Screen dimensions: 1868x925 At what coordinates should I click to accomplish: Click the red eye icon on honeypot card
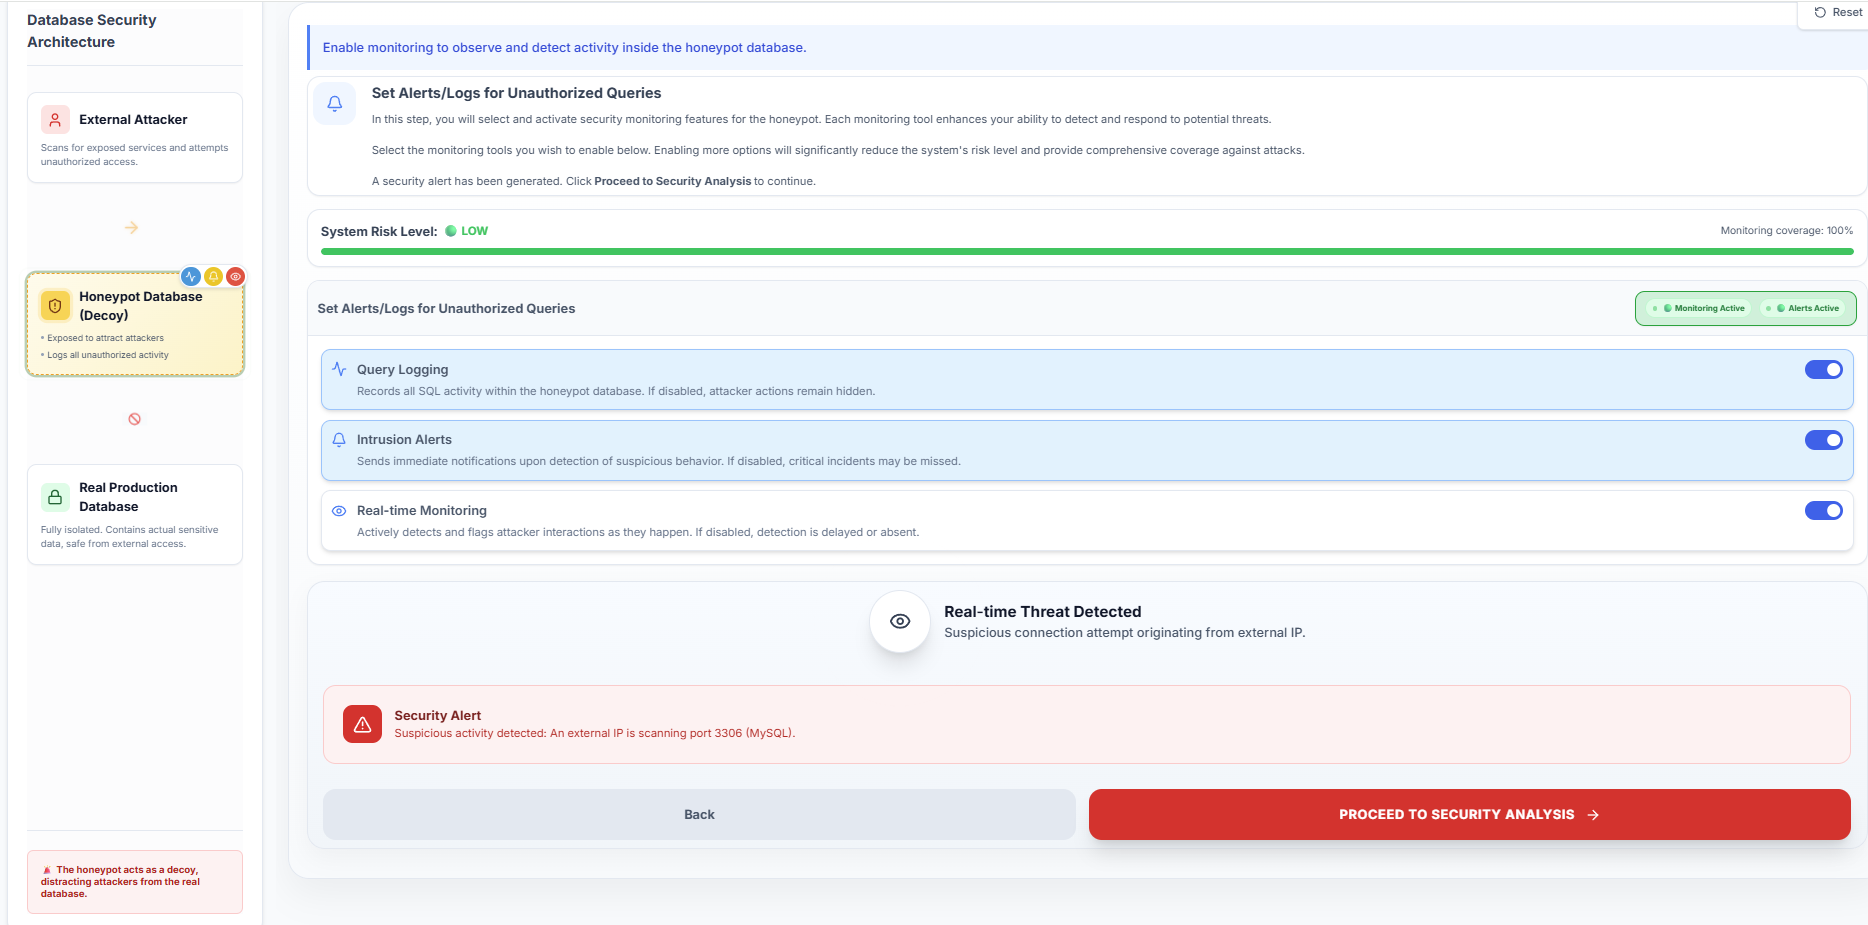point(235,276)
